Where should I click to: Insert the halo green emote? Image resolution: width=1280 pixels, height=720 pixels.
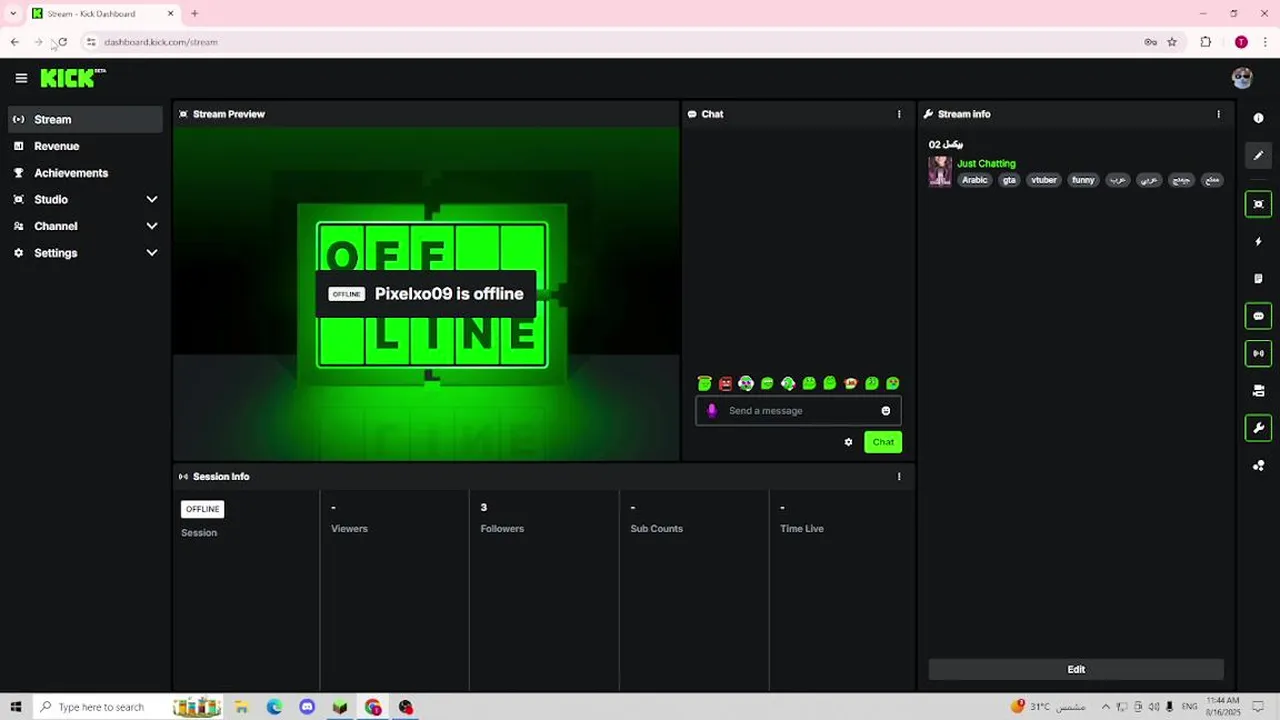click(x=704, y=383)
